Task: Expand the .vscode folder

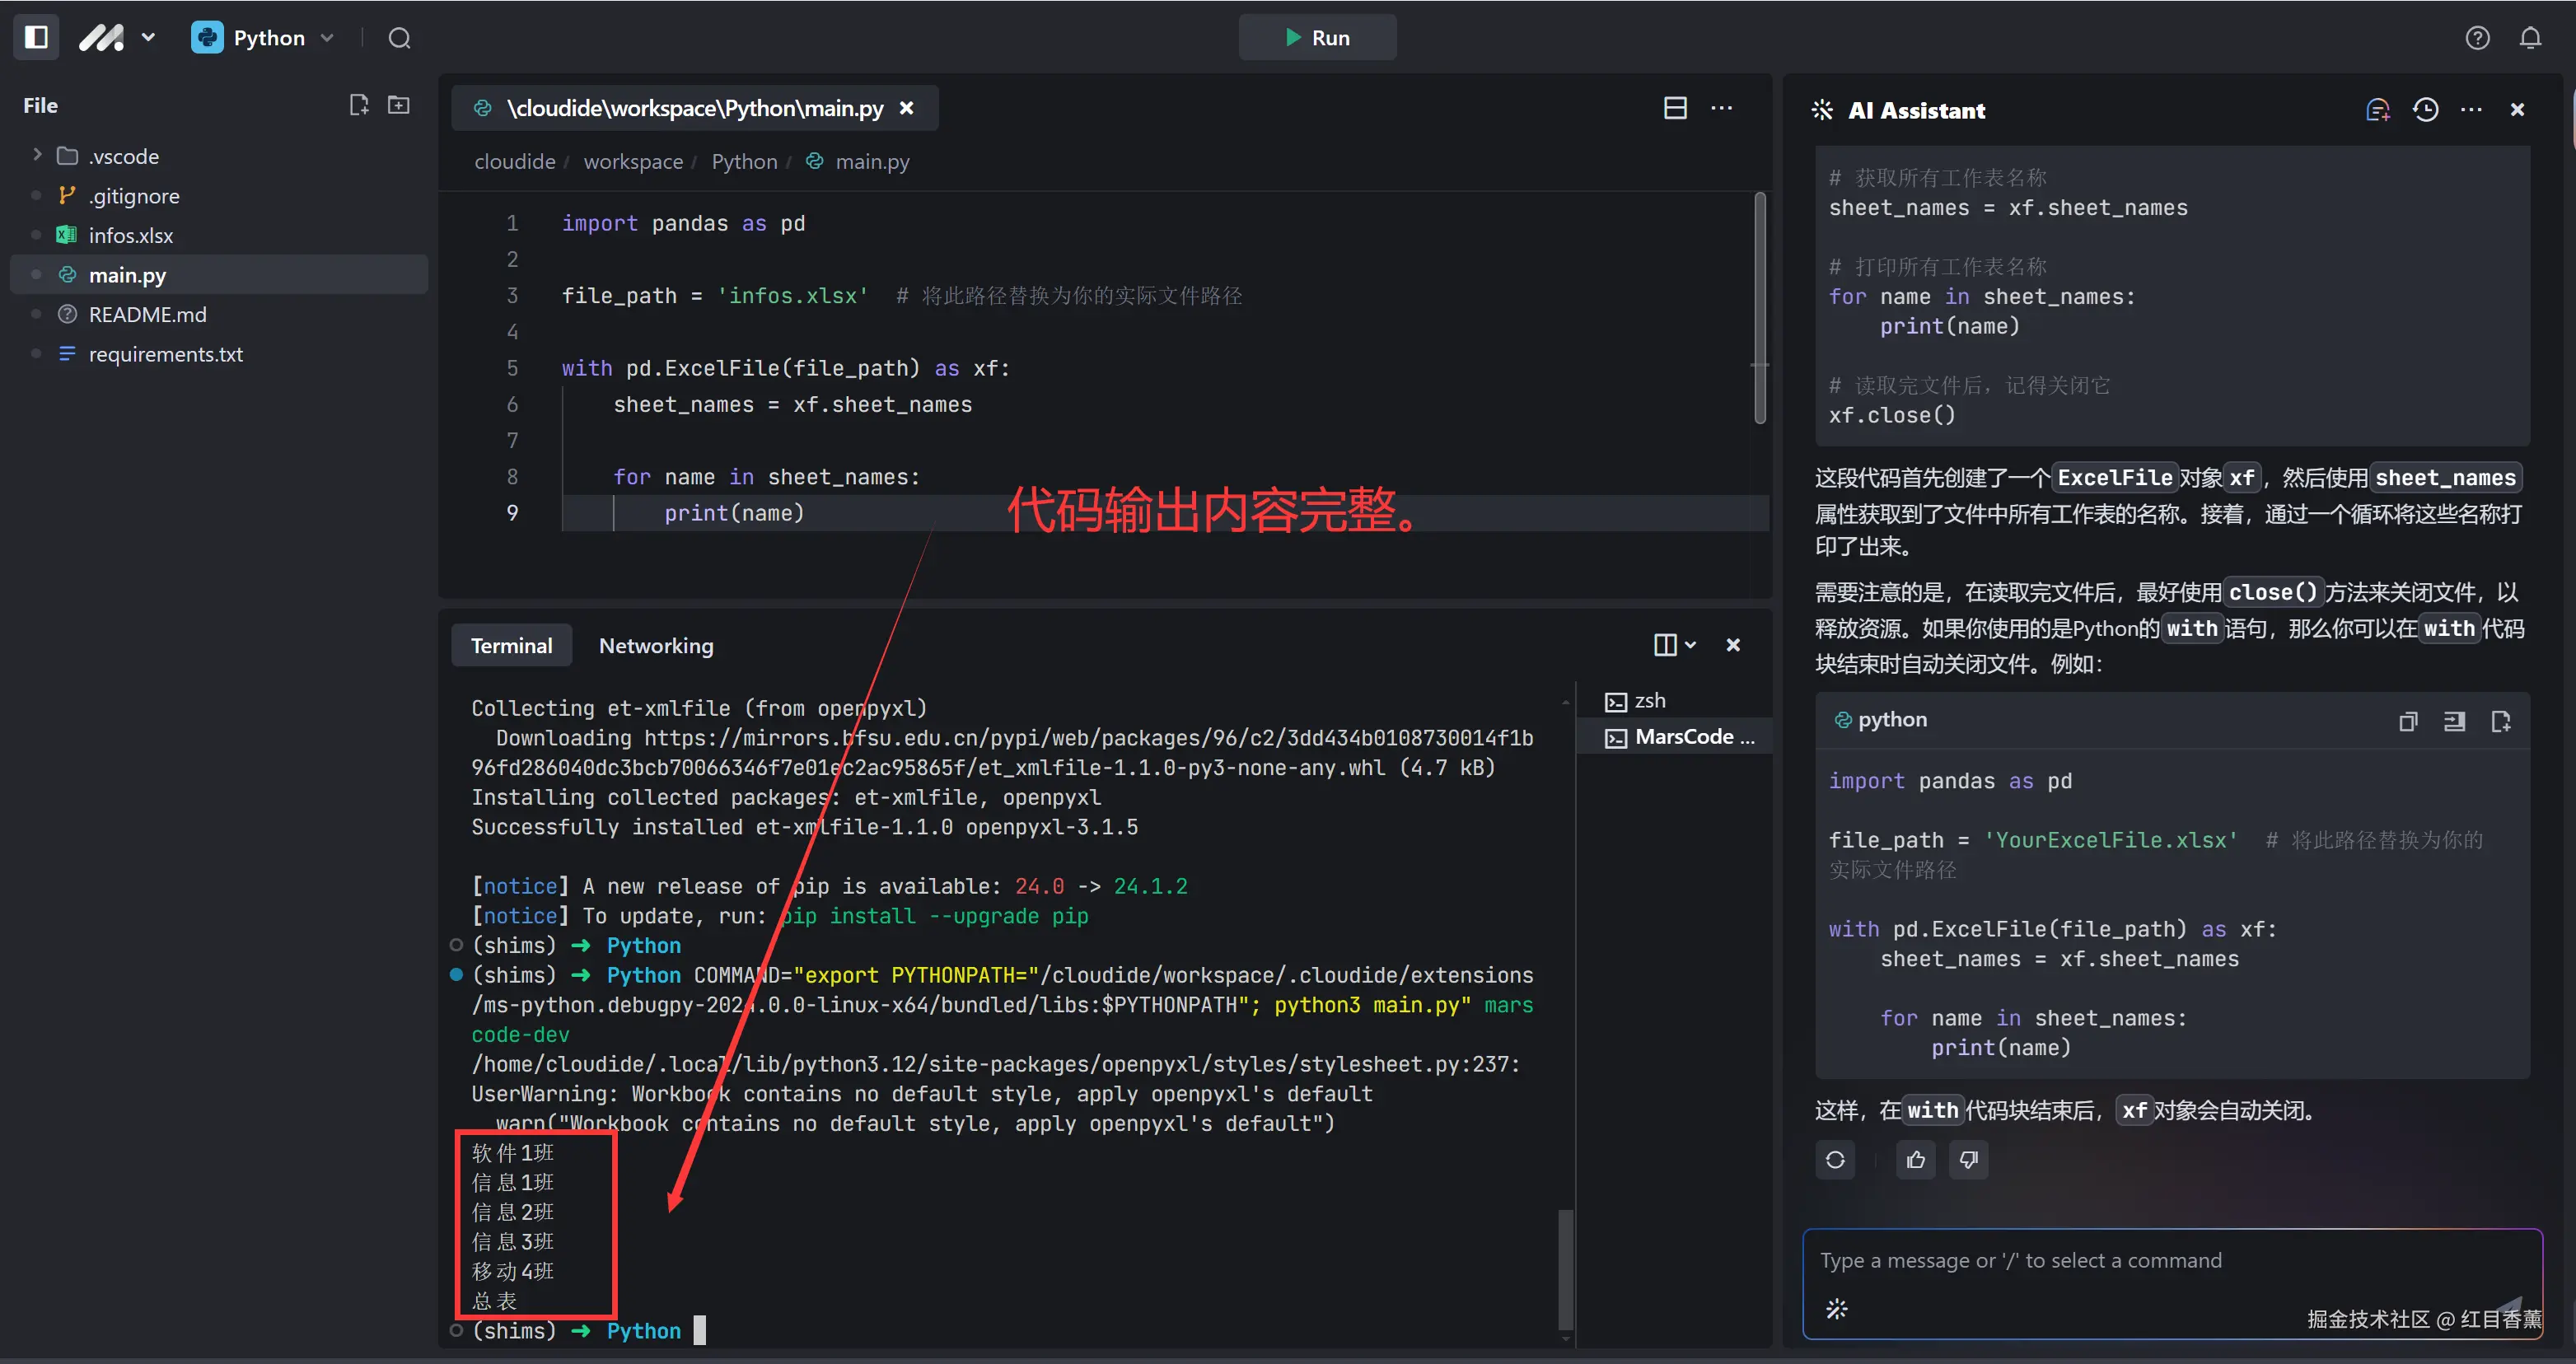Action: click(38, 155)
